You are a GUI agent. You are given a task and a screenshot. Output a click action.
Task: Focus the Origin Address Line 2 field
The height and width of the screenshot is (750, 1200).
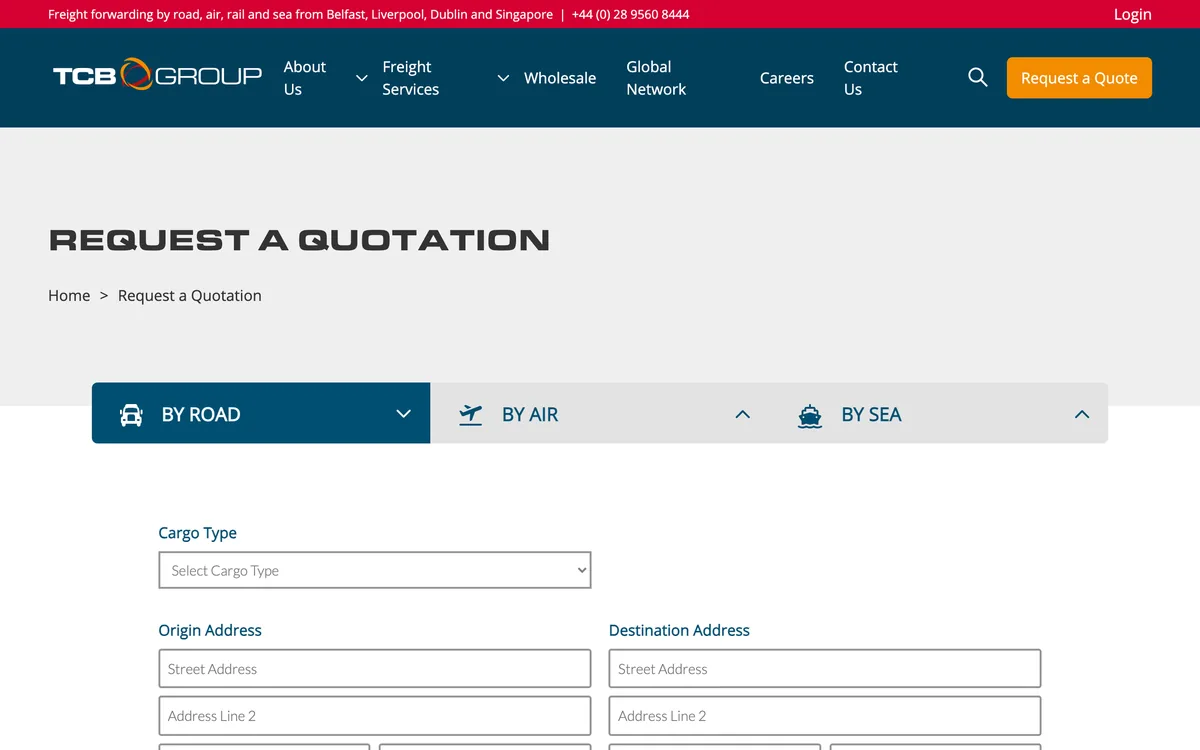coord(375,716)
